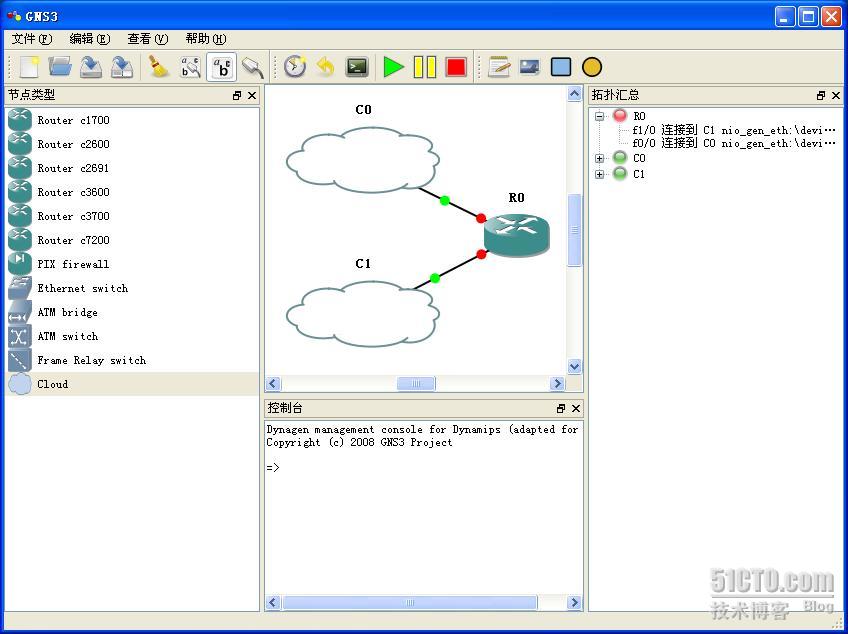Open console terminal icon in toolbar
This screenshot has width=848, height=634.
pos(357,67)
